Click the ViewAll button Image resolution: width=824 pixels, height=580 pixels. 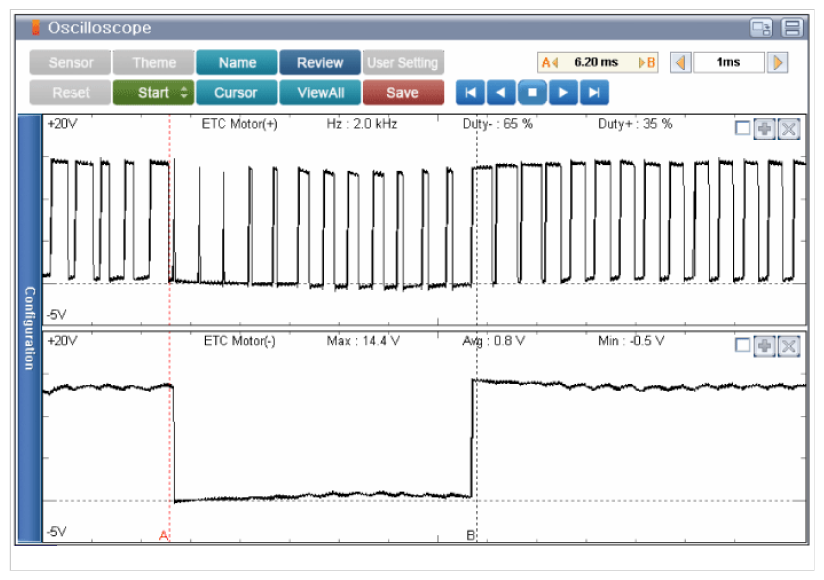pyautogui.click(x=319, y=93)
